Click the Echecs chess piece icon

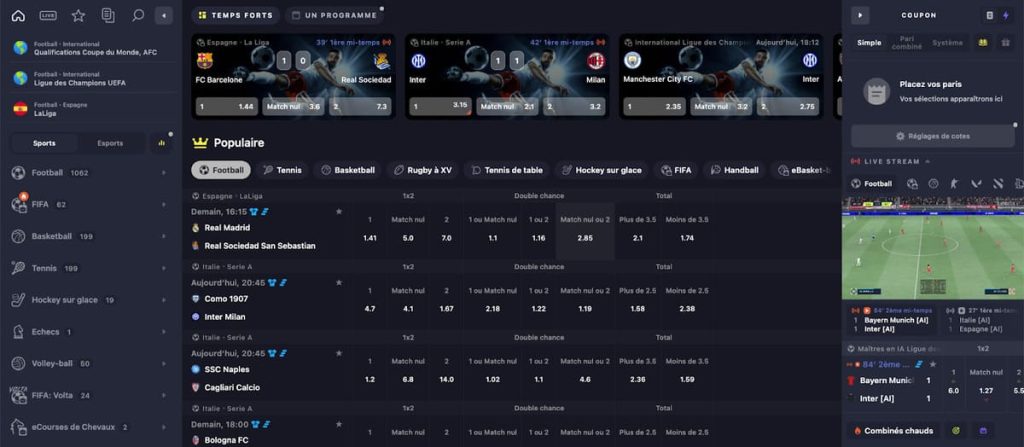coord(19,332)
